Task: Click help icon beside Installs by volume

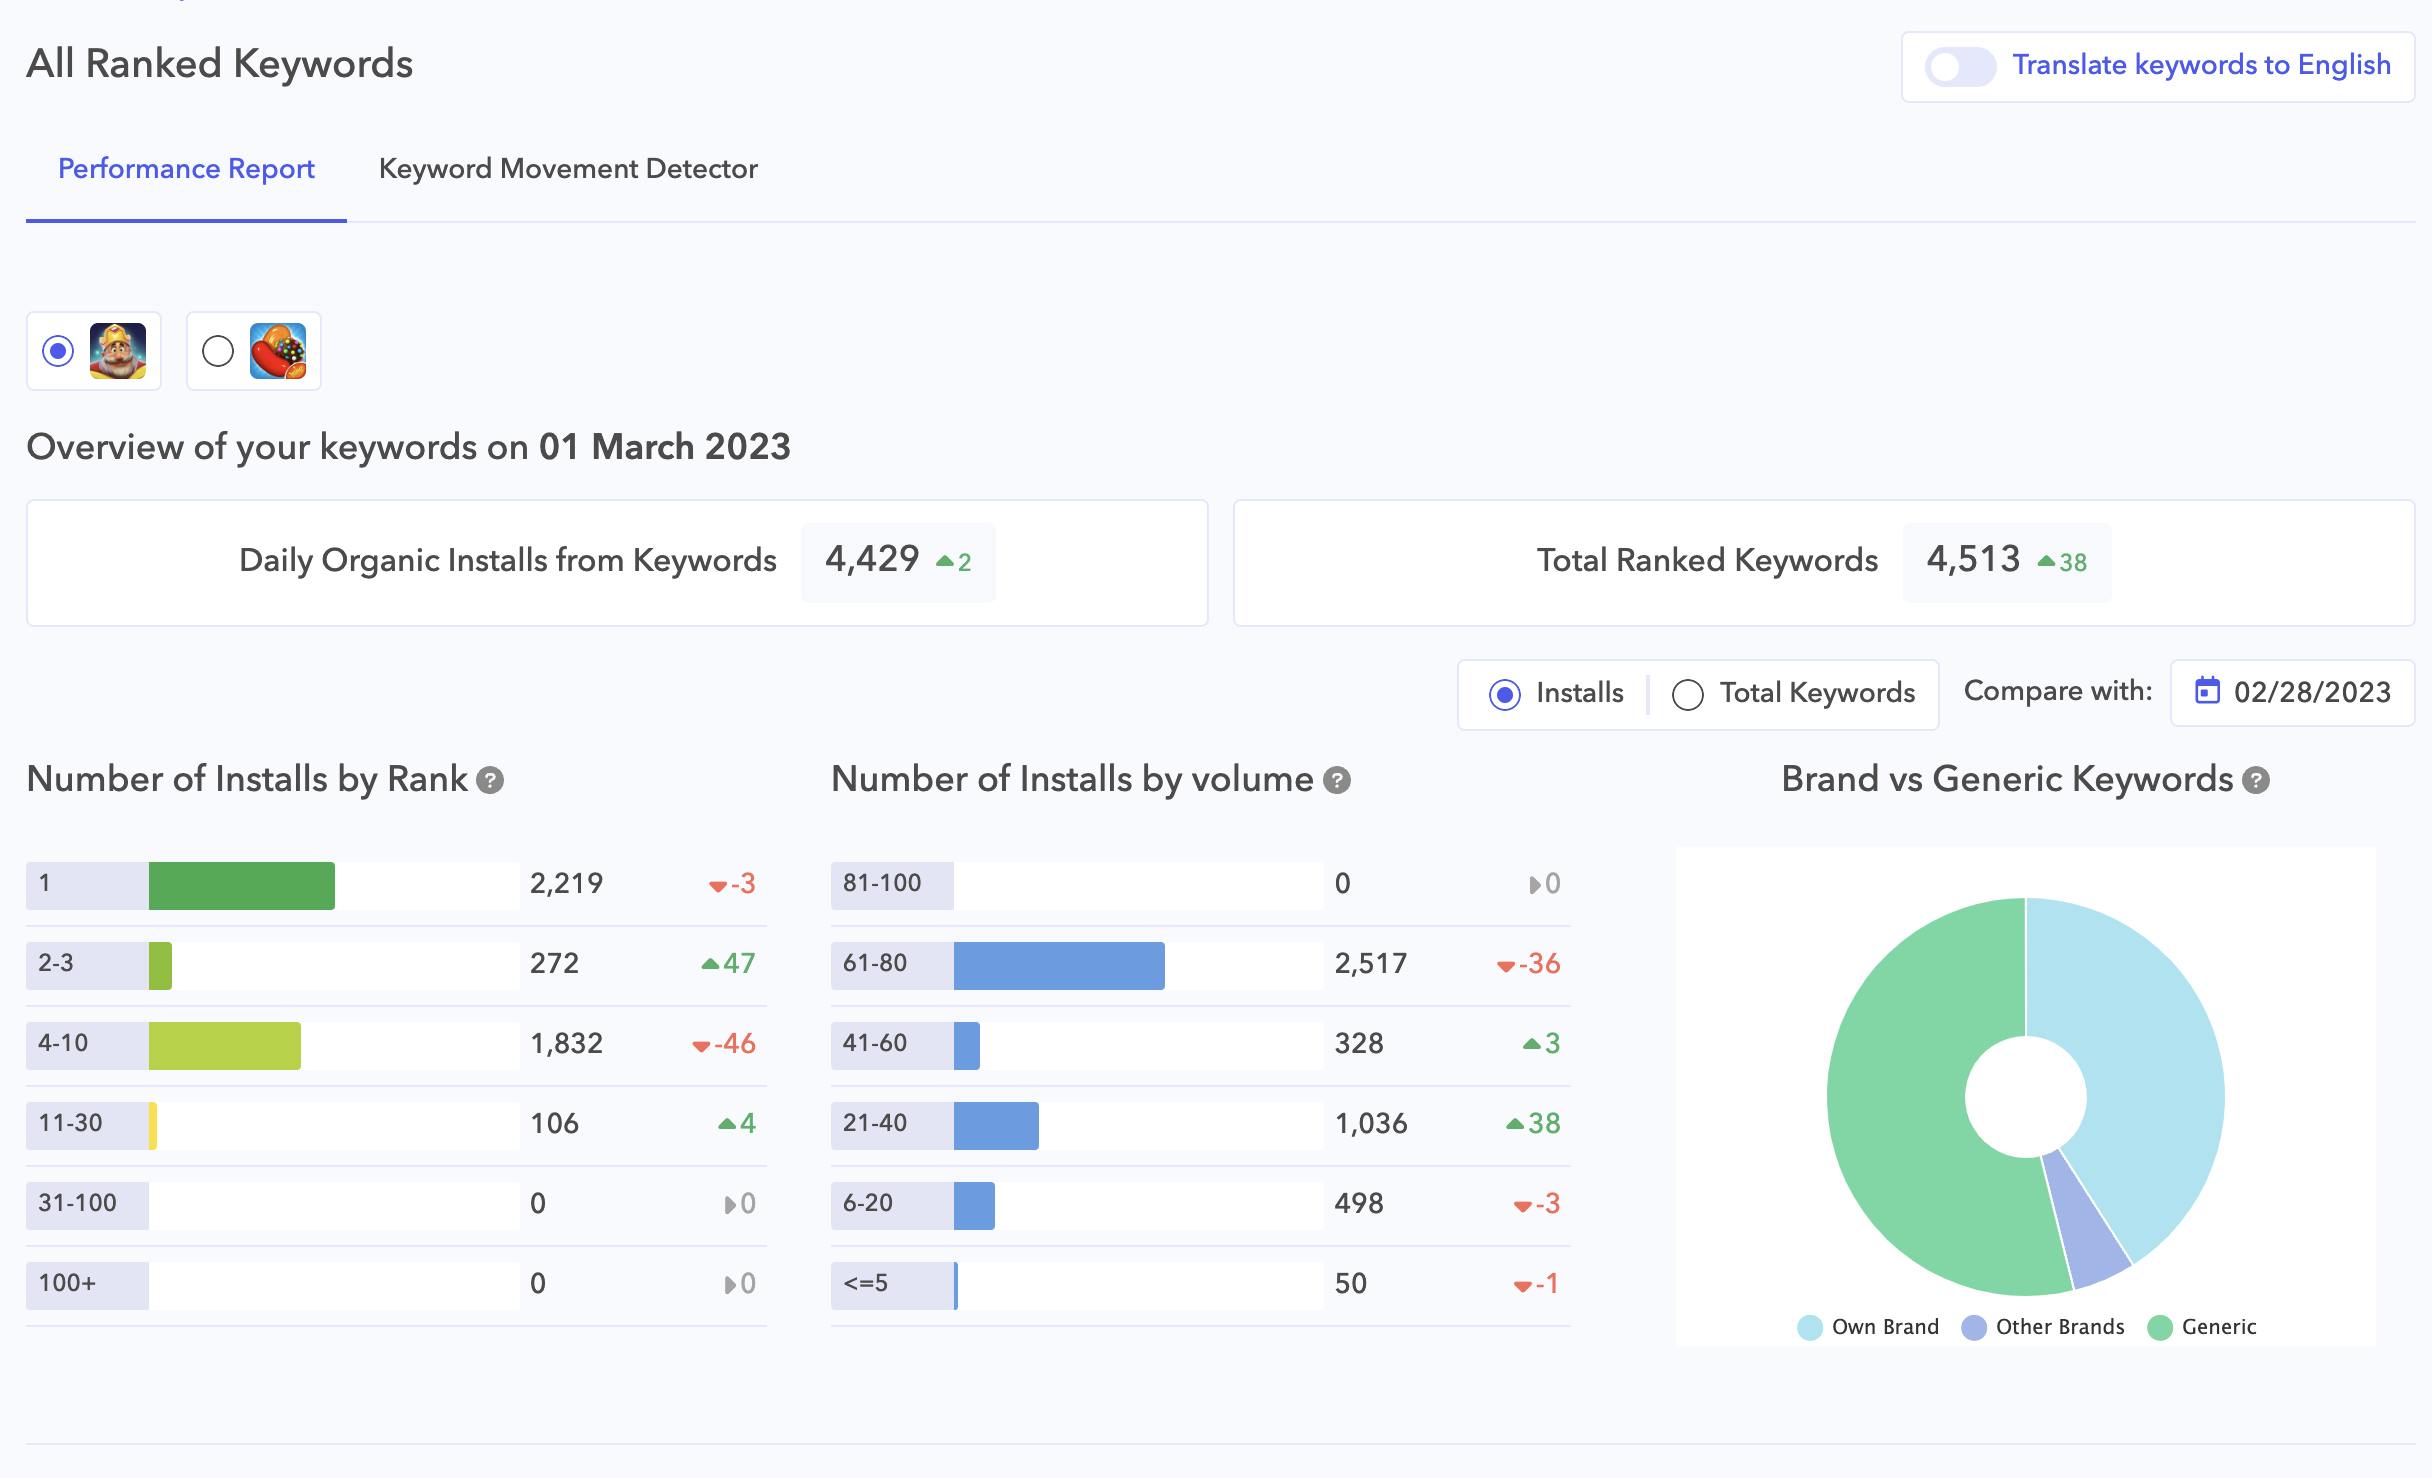Action: tap(1337, 780)
